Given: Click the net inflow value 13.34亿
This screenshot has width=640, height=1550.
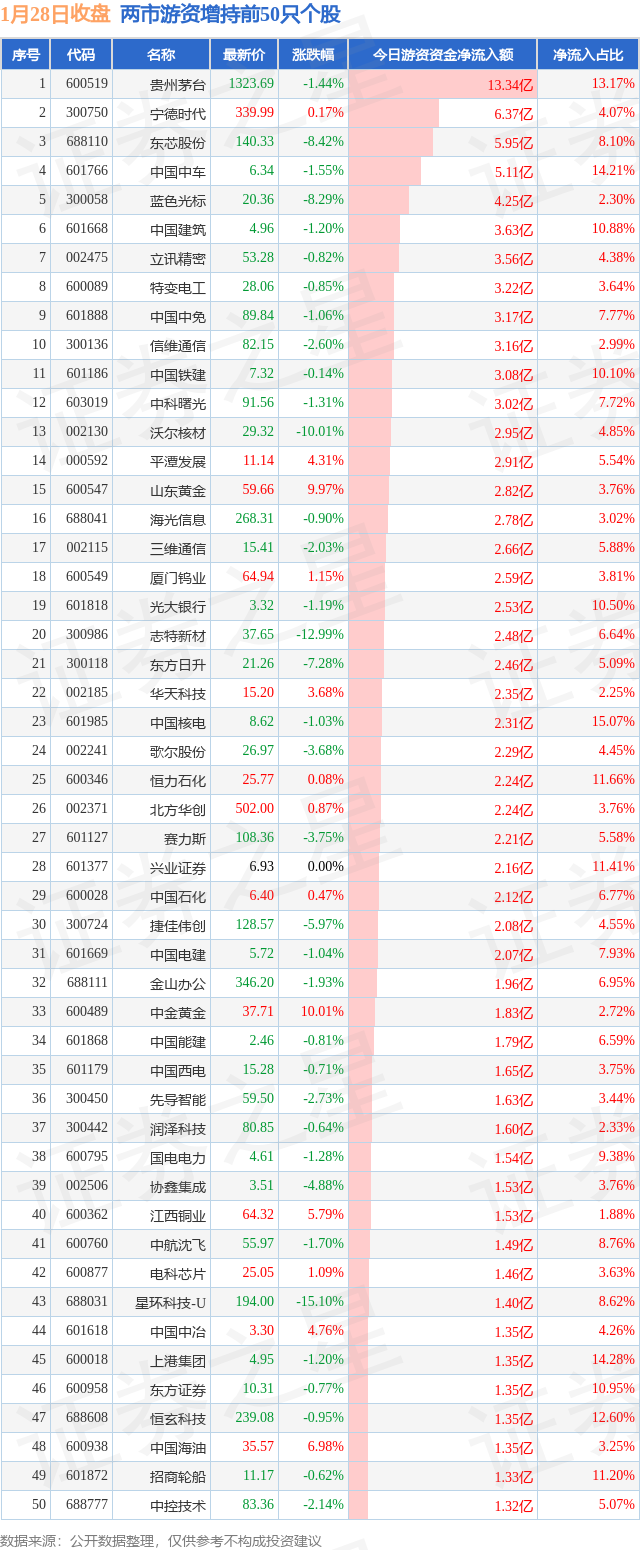Looking at the screenshot, I should point(511,85).
